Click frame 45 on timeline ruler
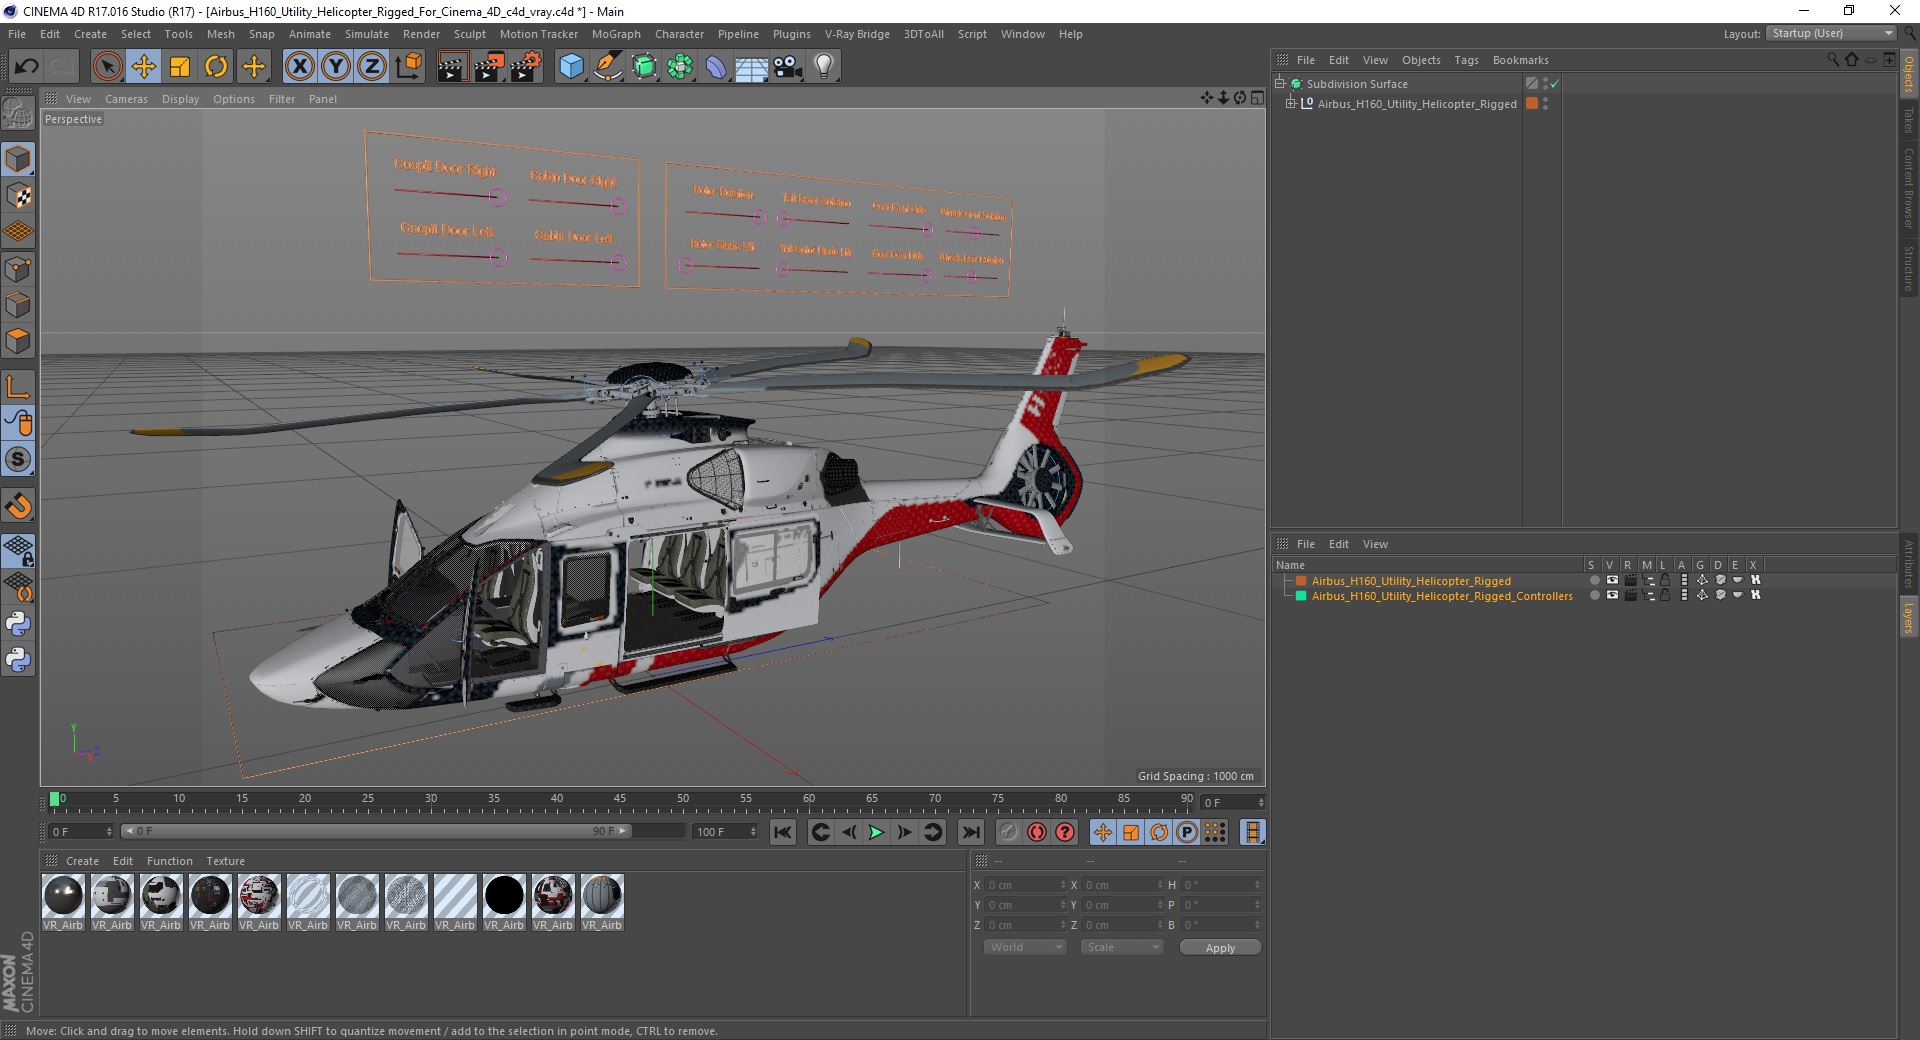The width and height of the screenshot is (1920, 1040). tap(620, 800)
